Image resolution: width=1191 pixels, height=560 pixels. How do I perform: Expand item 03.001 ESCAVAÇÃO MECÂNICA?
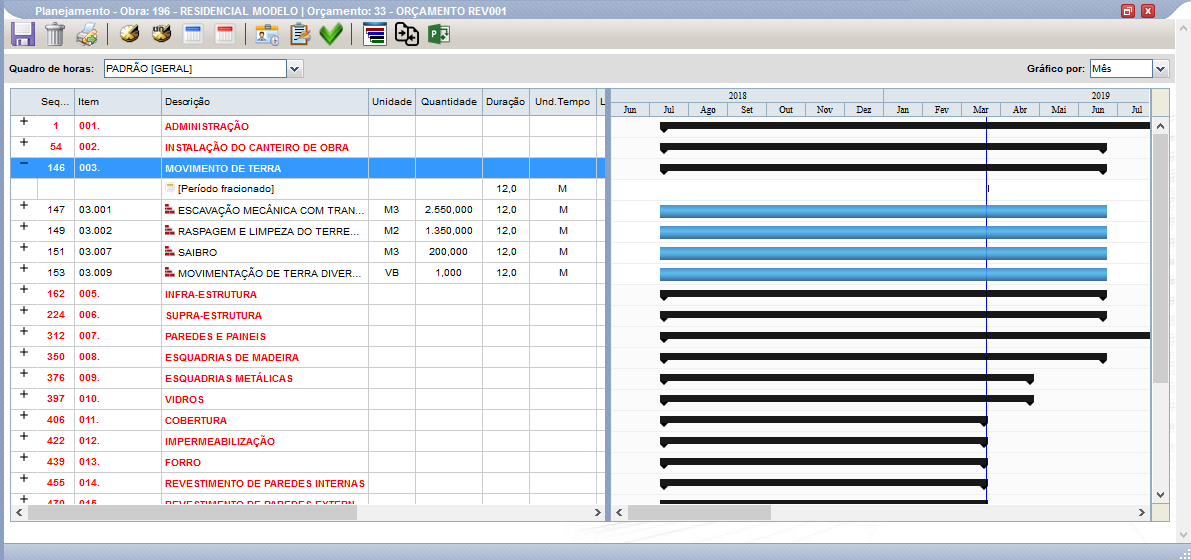[x=24, y=205]
